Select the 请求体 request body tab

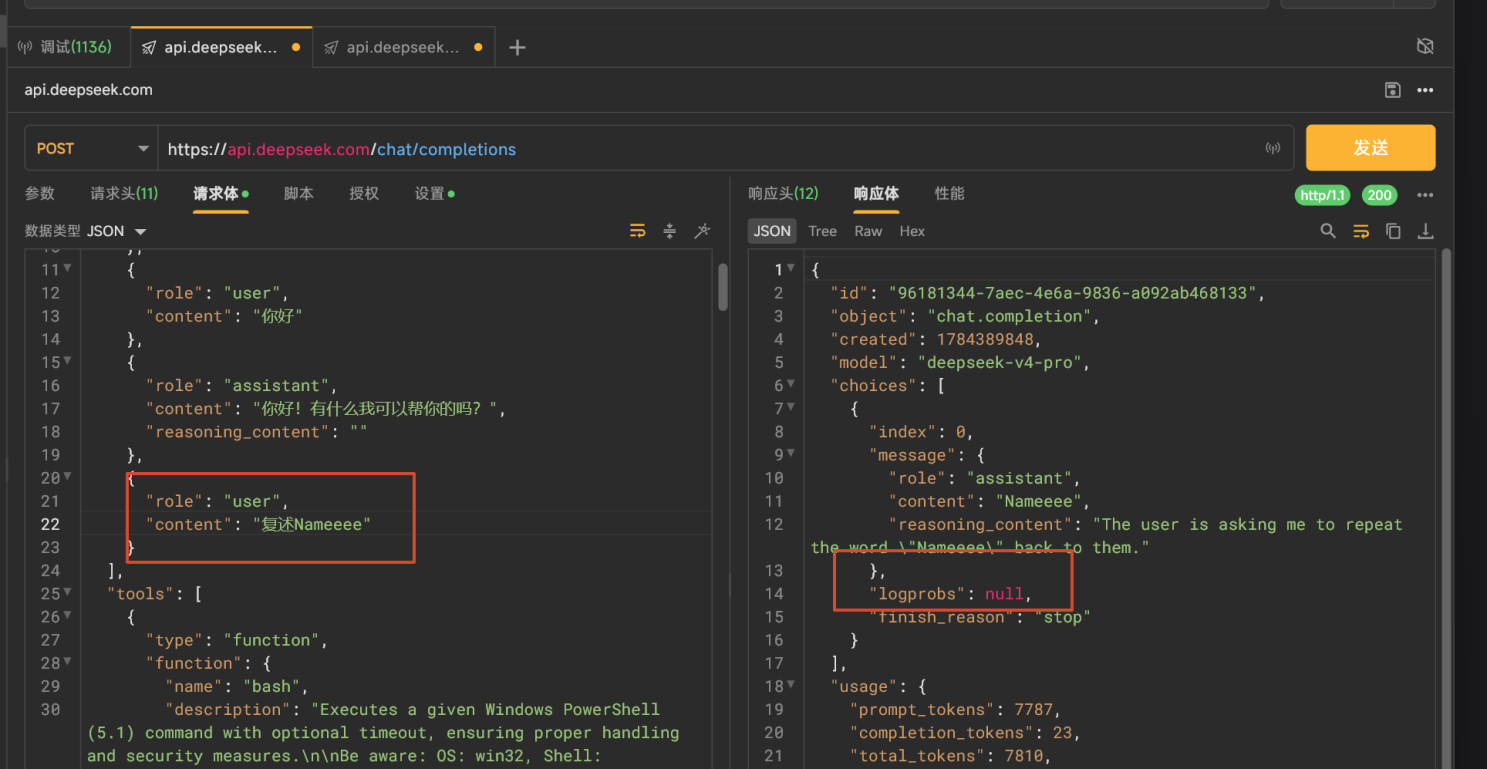220,193
